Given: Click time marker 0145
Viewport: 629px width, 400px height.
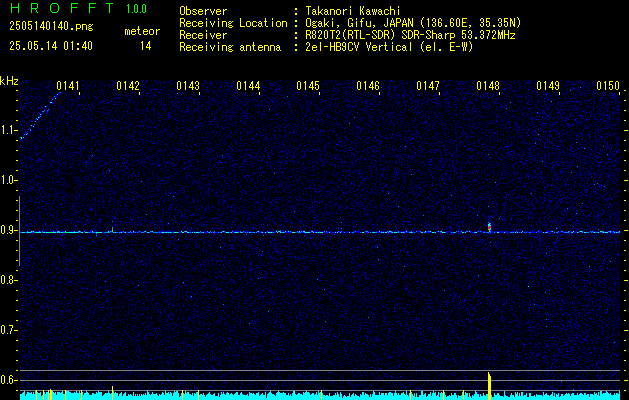Looking at the screenshot, I should (308, 86).
